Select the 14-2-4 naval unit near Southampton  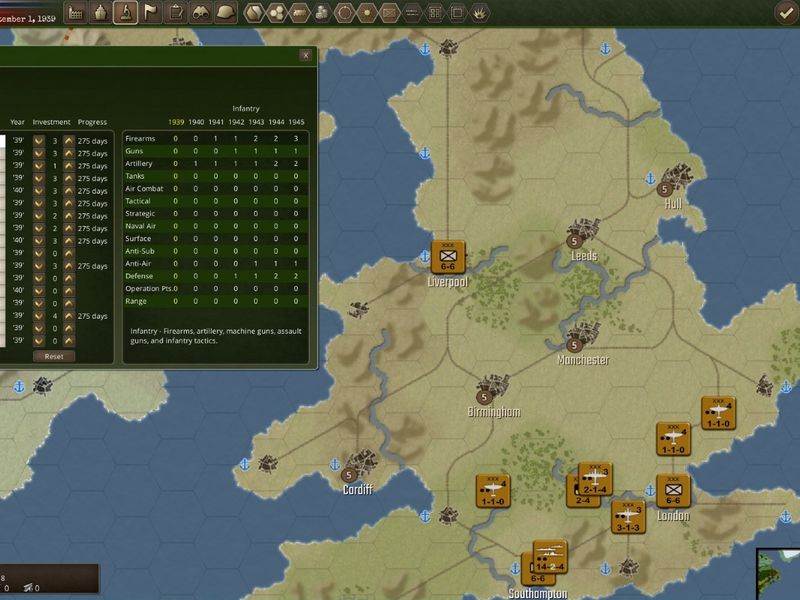[x=550, y=557]
